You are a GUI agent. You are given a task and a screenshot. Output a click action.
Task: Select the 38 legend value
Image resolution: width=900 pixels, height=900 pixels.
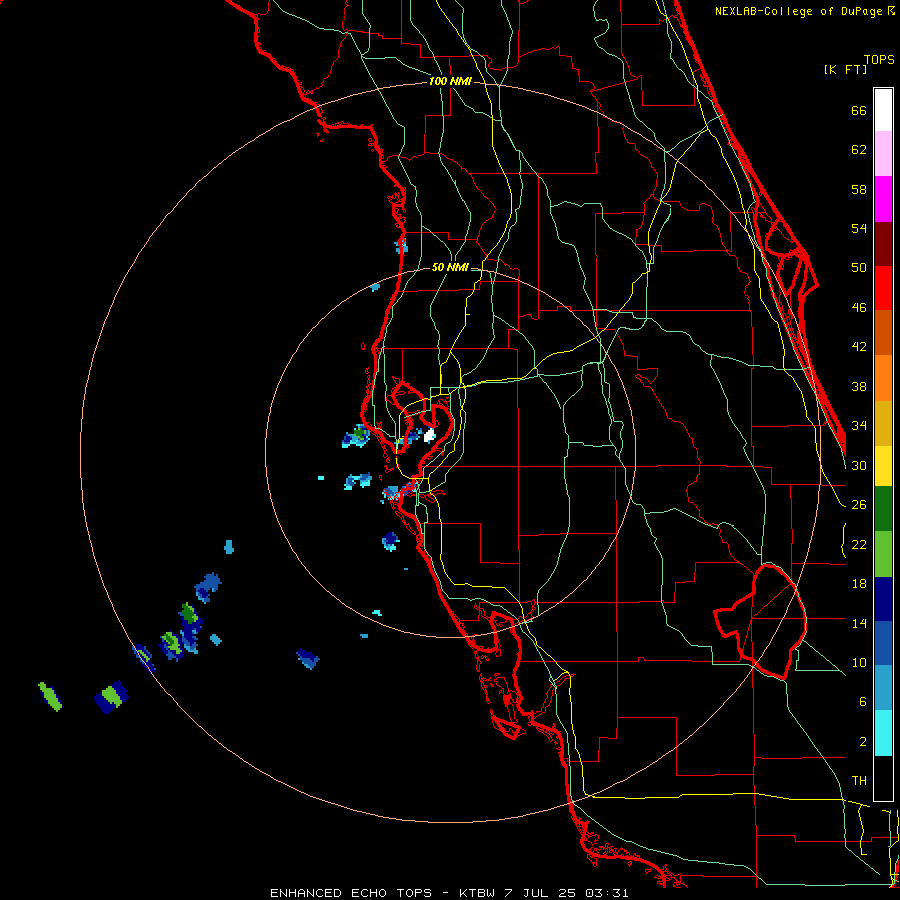859,386
